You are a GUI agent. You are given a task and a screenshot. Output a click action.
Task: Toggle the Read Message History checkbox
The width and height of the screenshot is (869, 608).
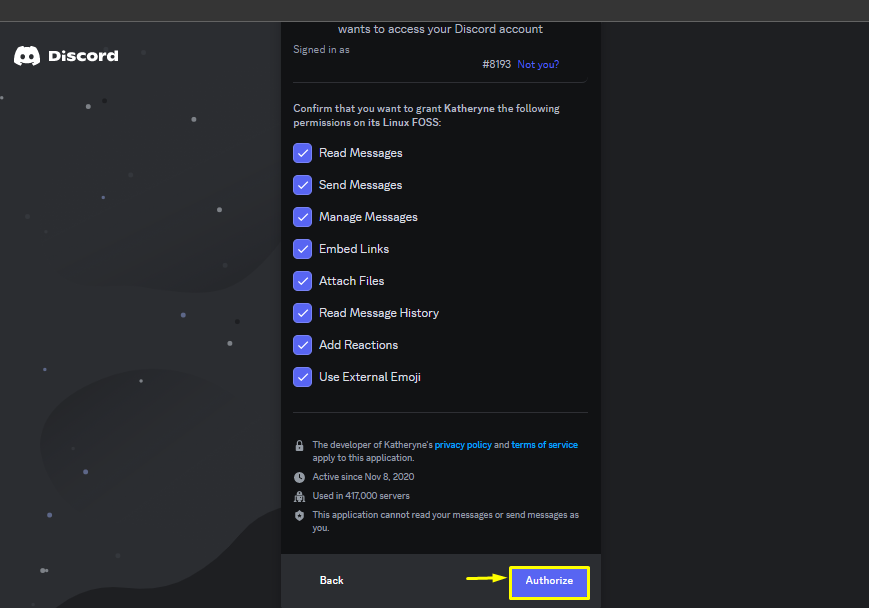pyautogui.click(x=302, y=313)
